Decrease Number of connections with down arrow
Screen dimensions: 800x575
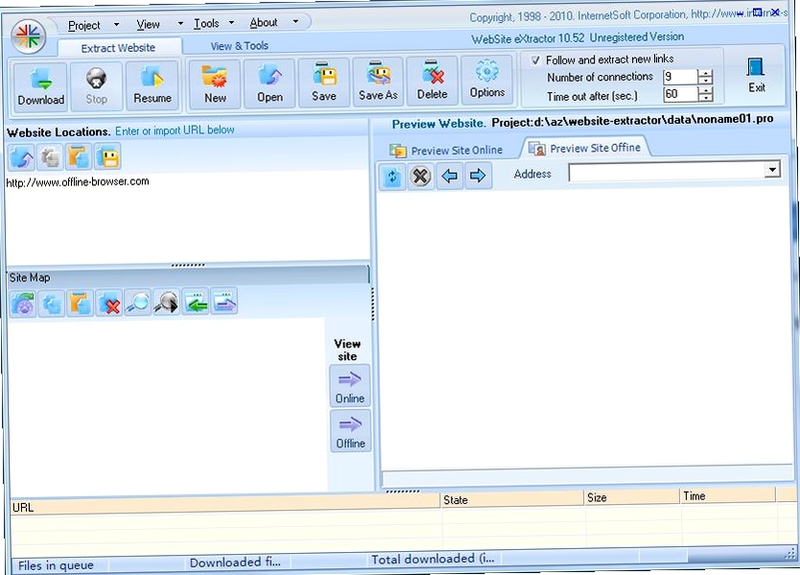(705, 81)
